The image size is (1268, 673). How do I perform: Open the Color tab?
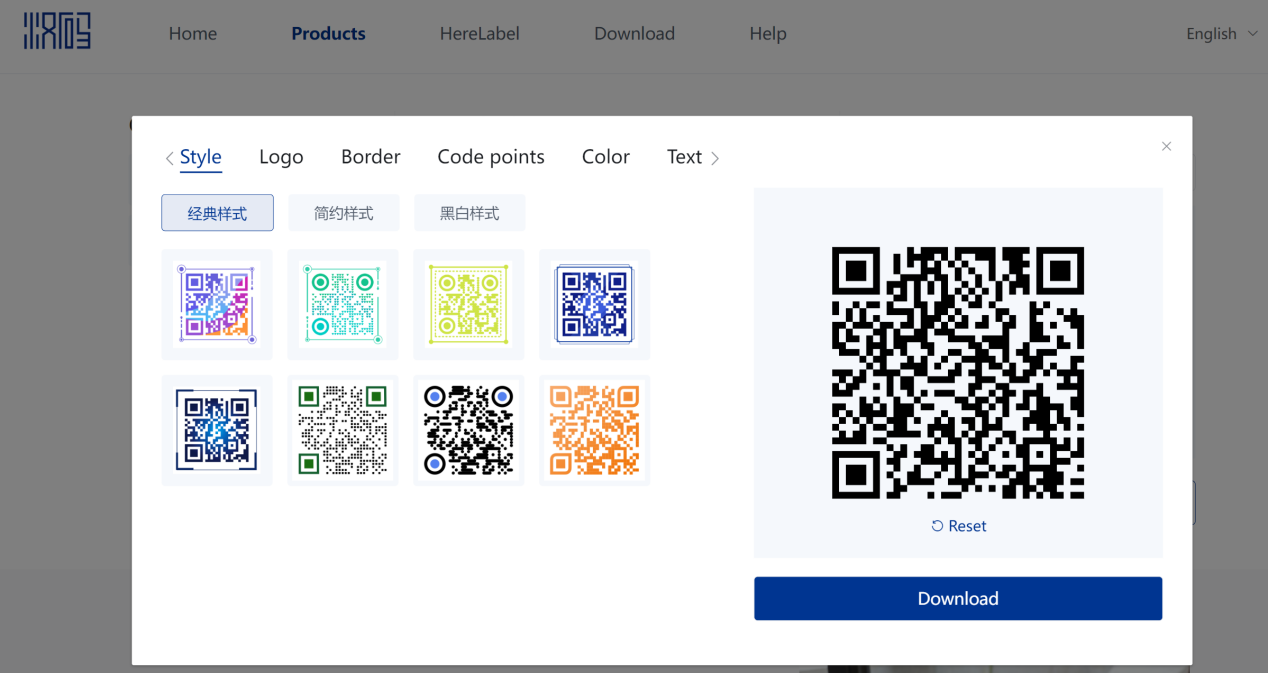pos(606,157)
